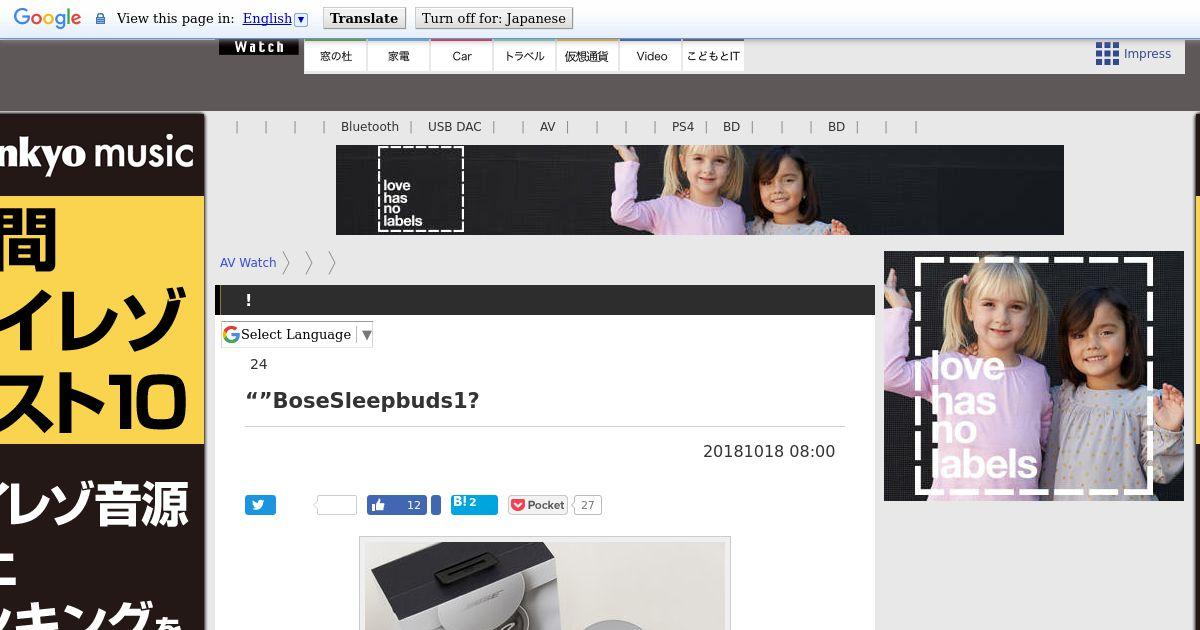
Task: Open the 仮想通貨 tab
Action: 587,56
